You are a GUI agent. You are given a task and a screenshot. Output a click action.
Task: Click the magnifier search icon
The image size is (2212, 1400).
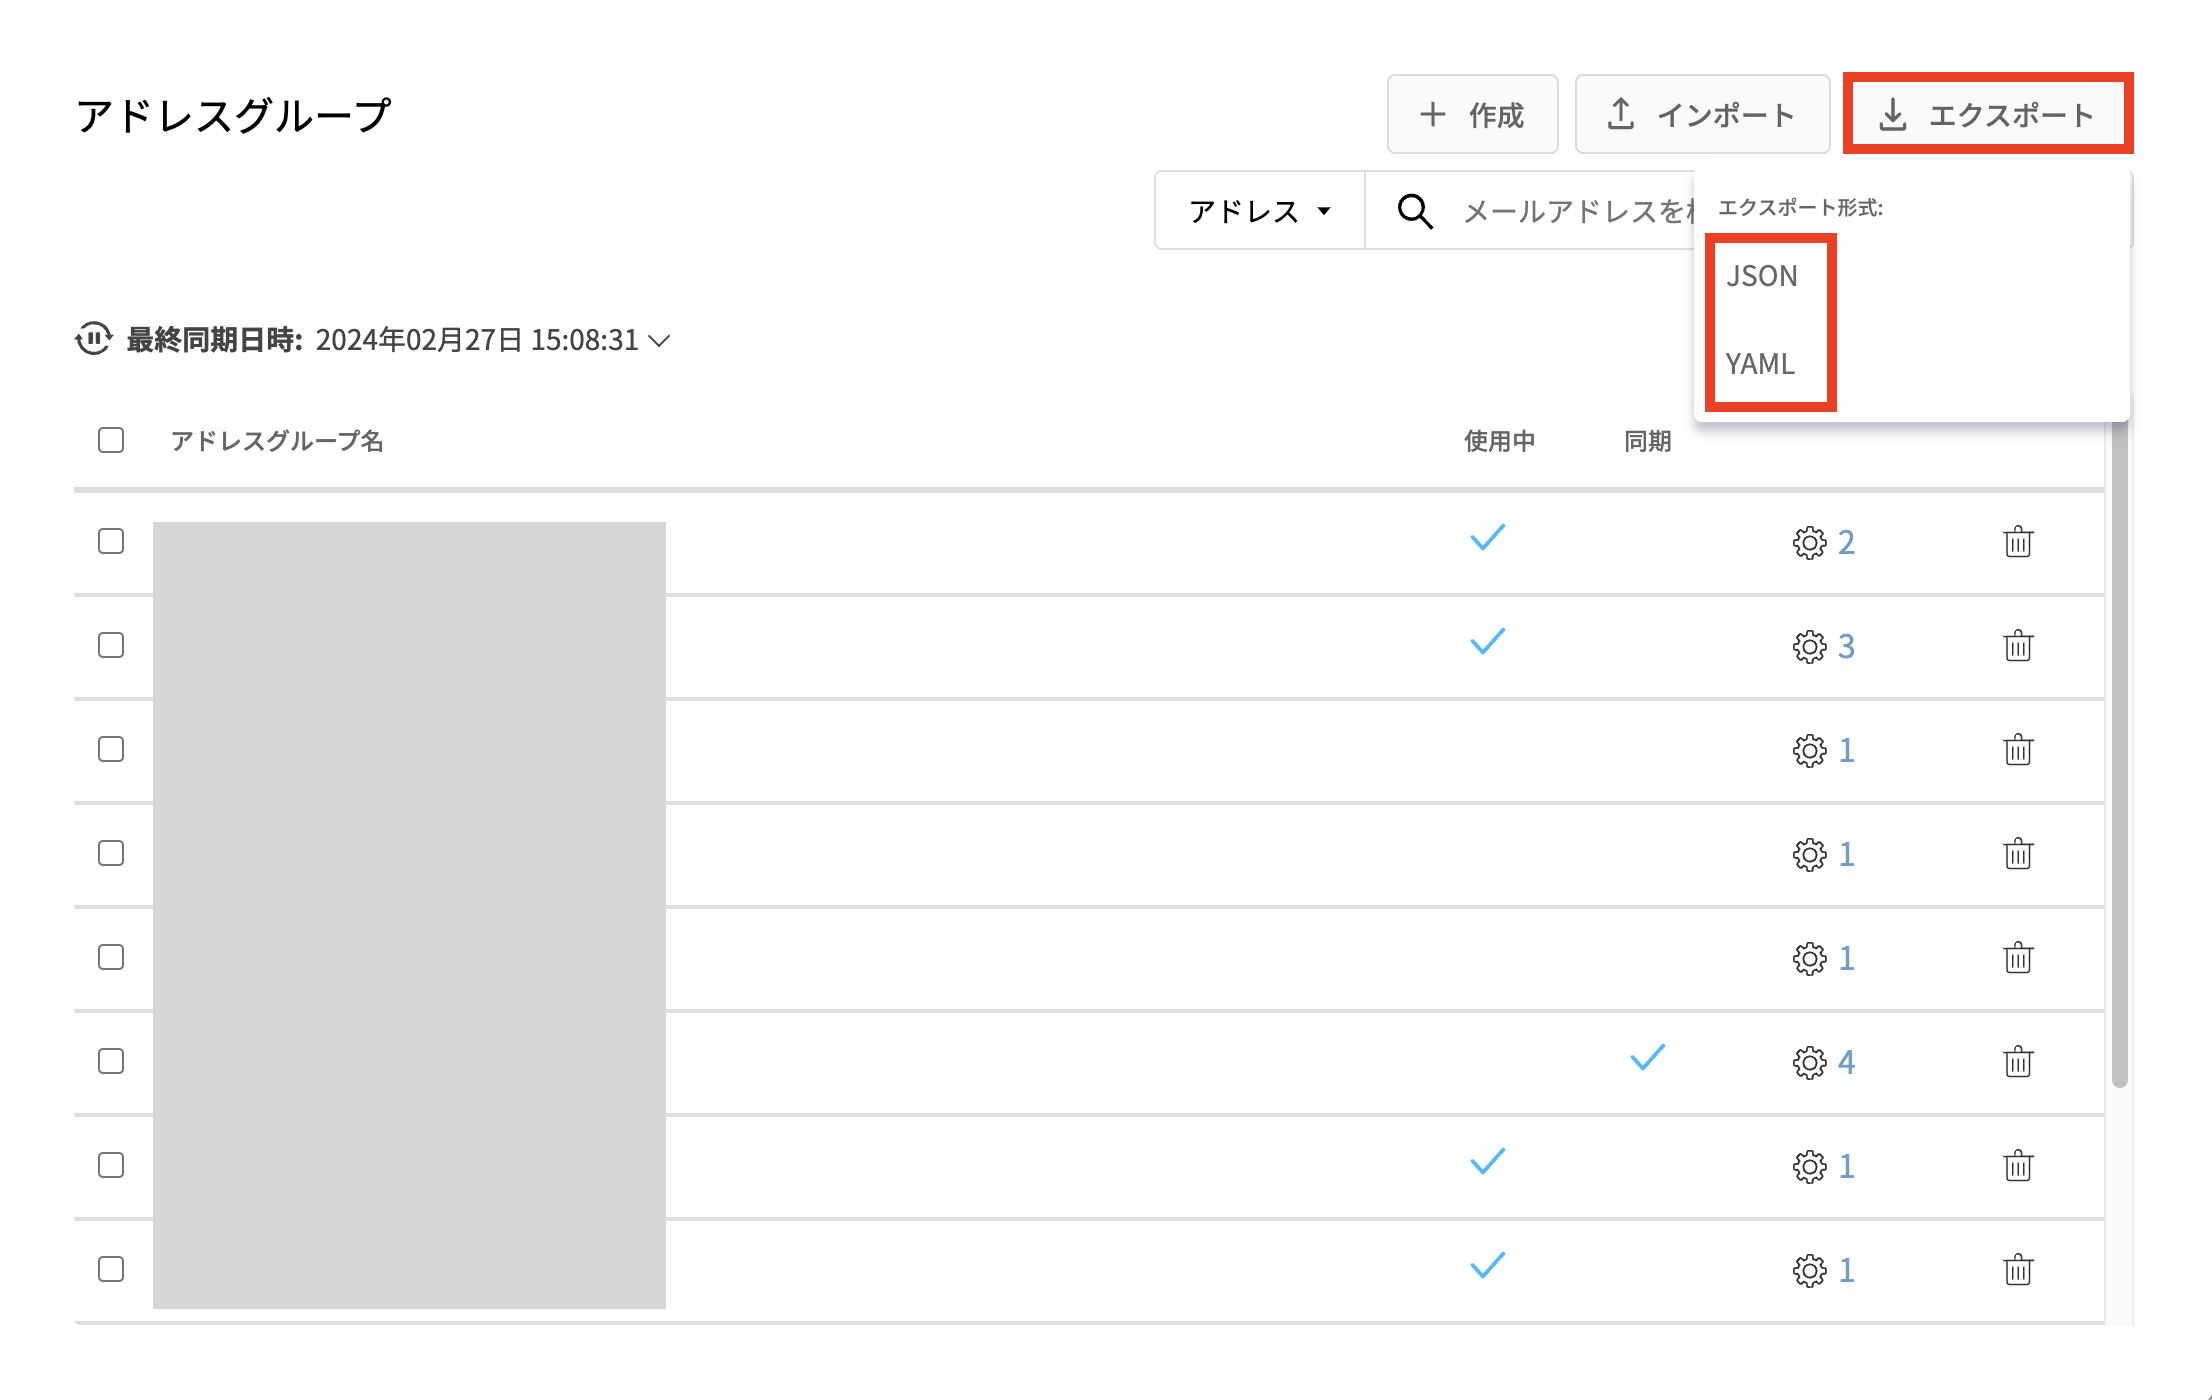1414,211
